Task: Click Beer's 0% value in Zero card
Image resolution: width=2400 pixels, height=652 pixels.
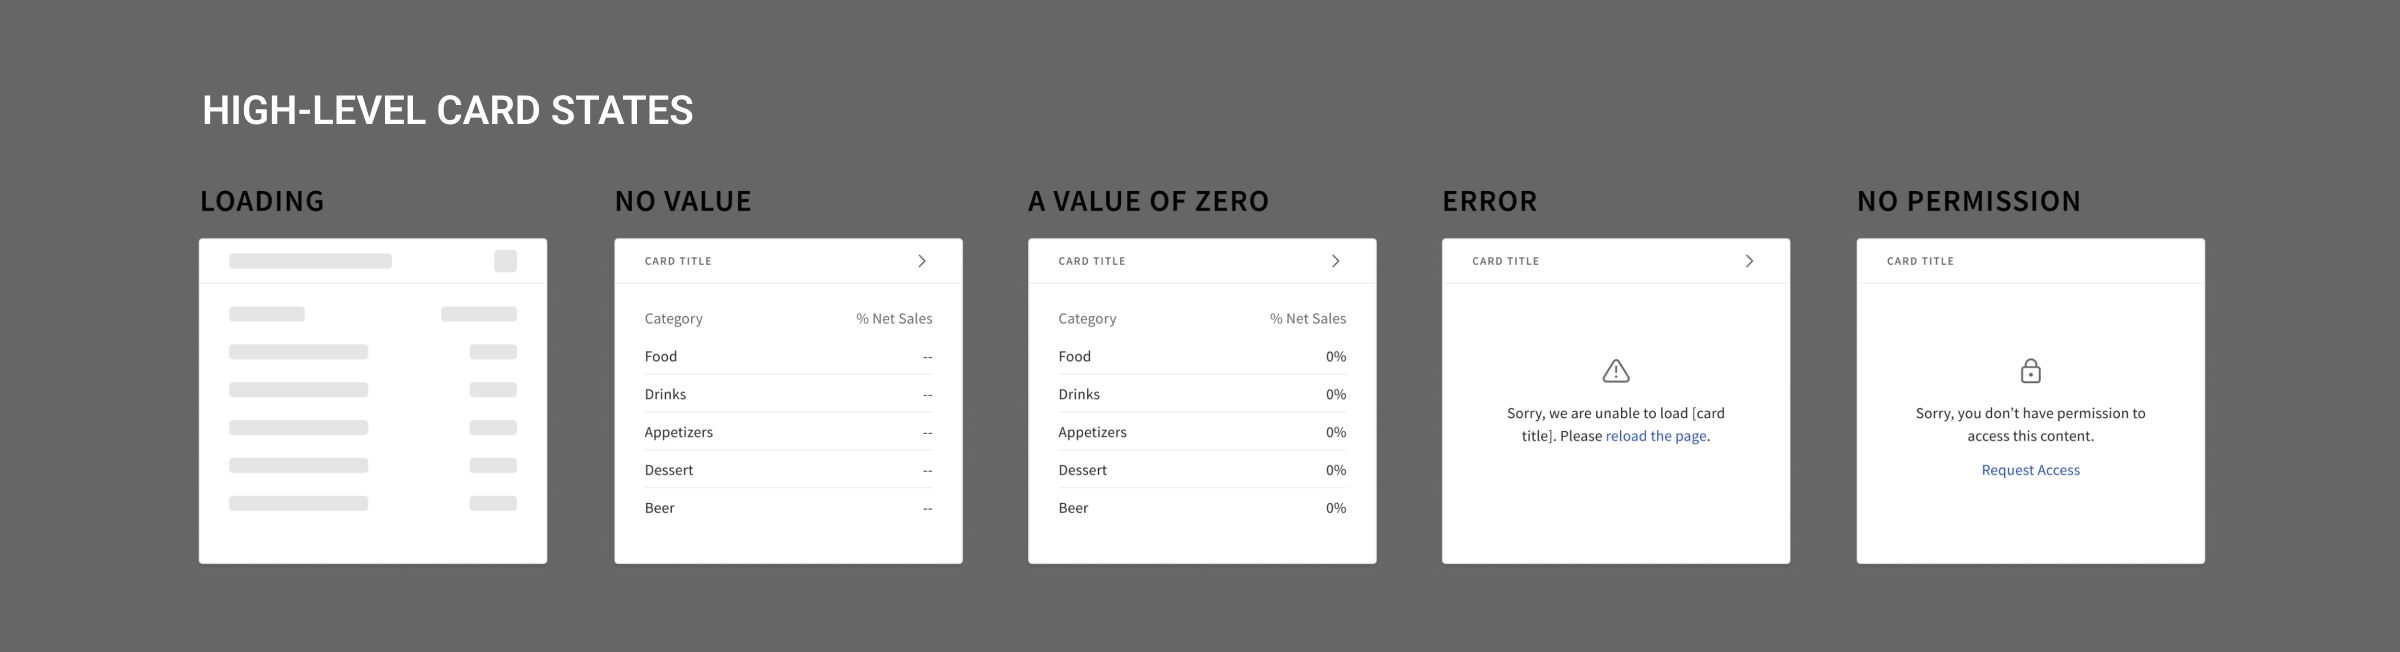Action: (1335, 508)
